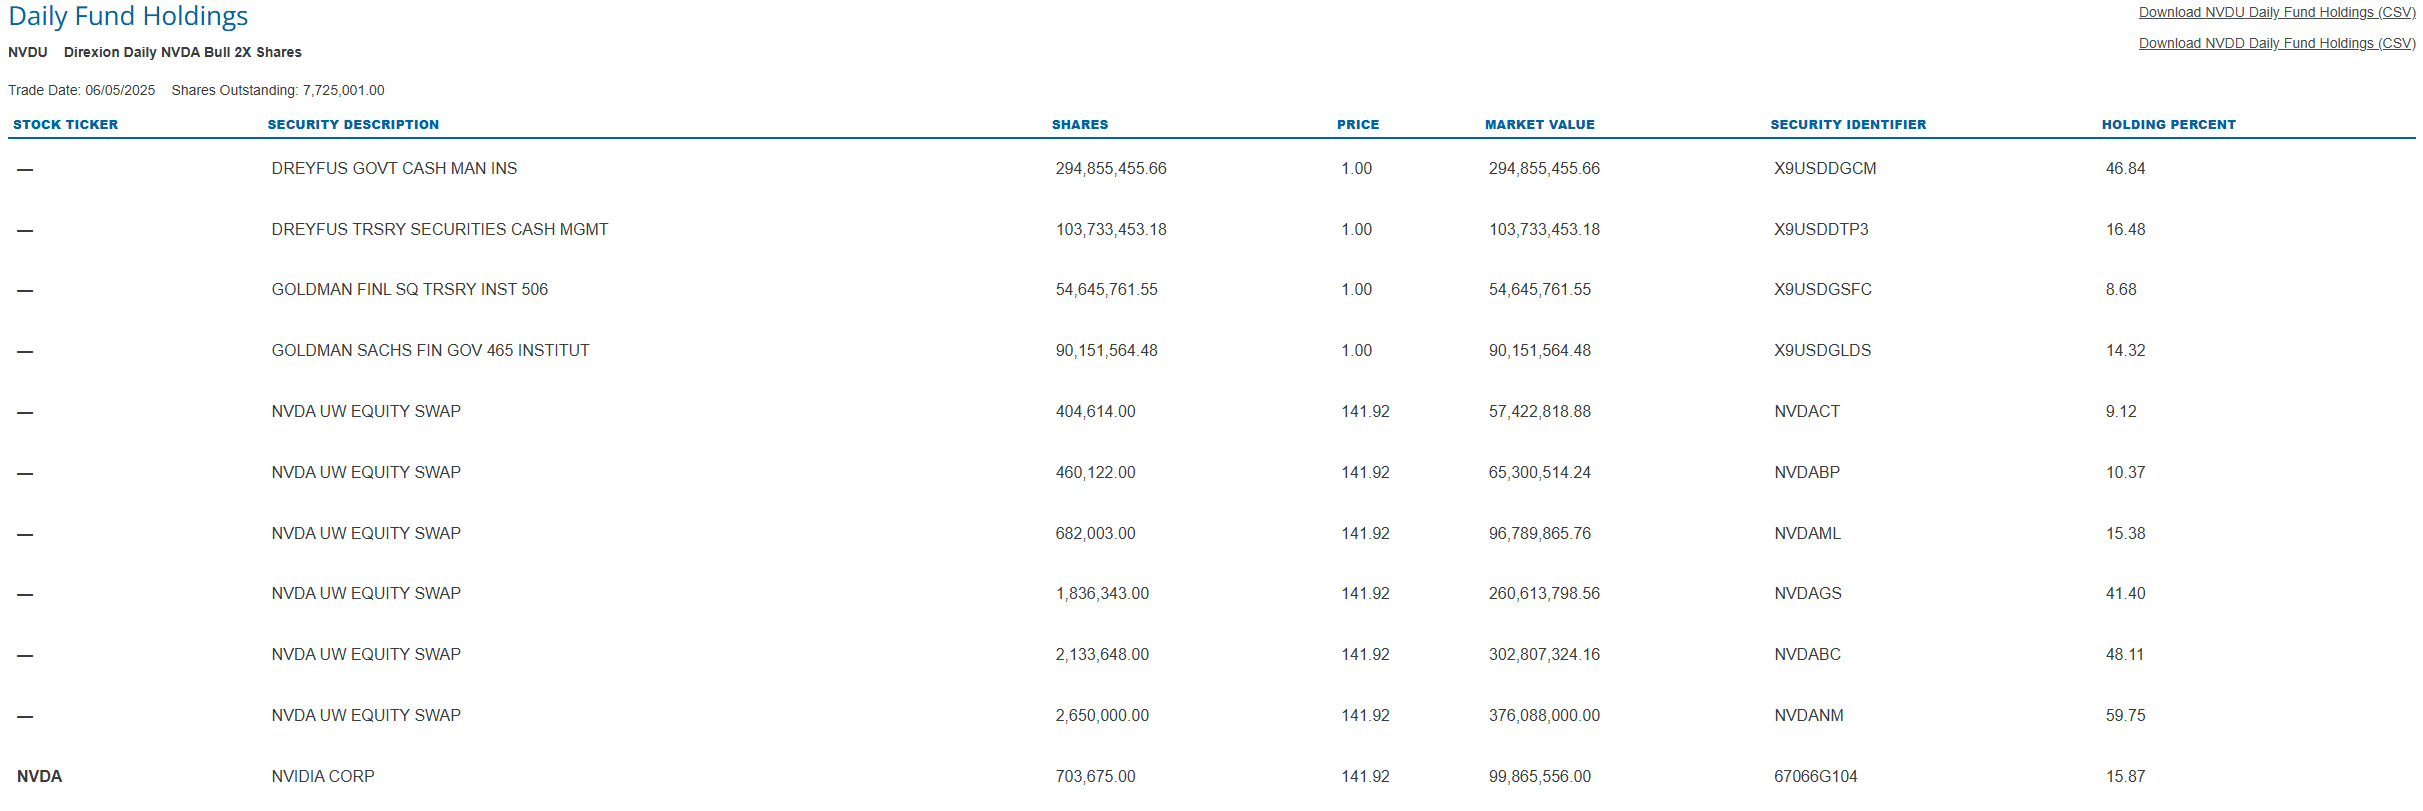2423x811 pixels.
Task: Click the Daily Fund Holdings page title
Action: [x=128, y=17]
